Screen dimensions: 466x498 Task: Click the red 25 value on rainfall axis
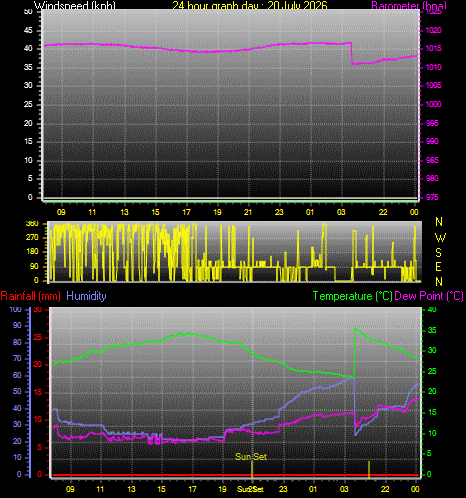pos(38,337)
